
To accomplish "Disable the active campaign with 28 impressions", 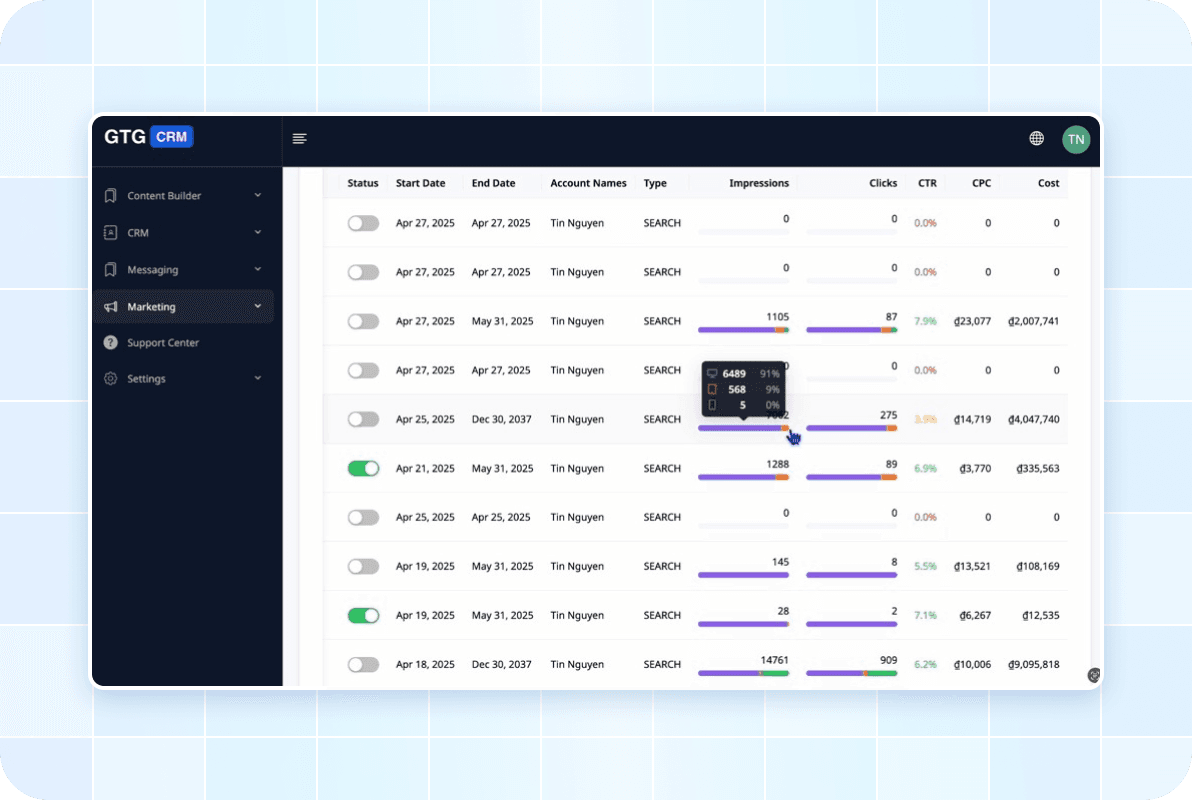I will [x=363, y=615].
